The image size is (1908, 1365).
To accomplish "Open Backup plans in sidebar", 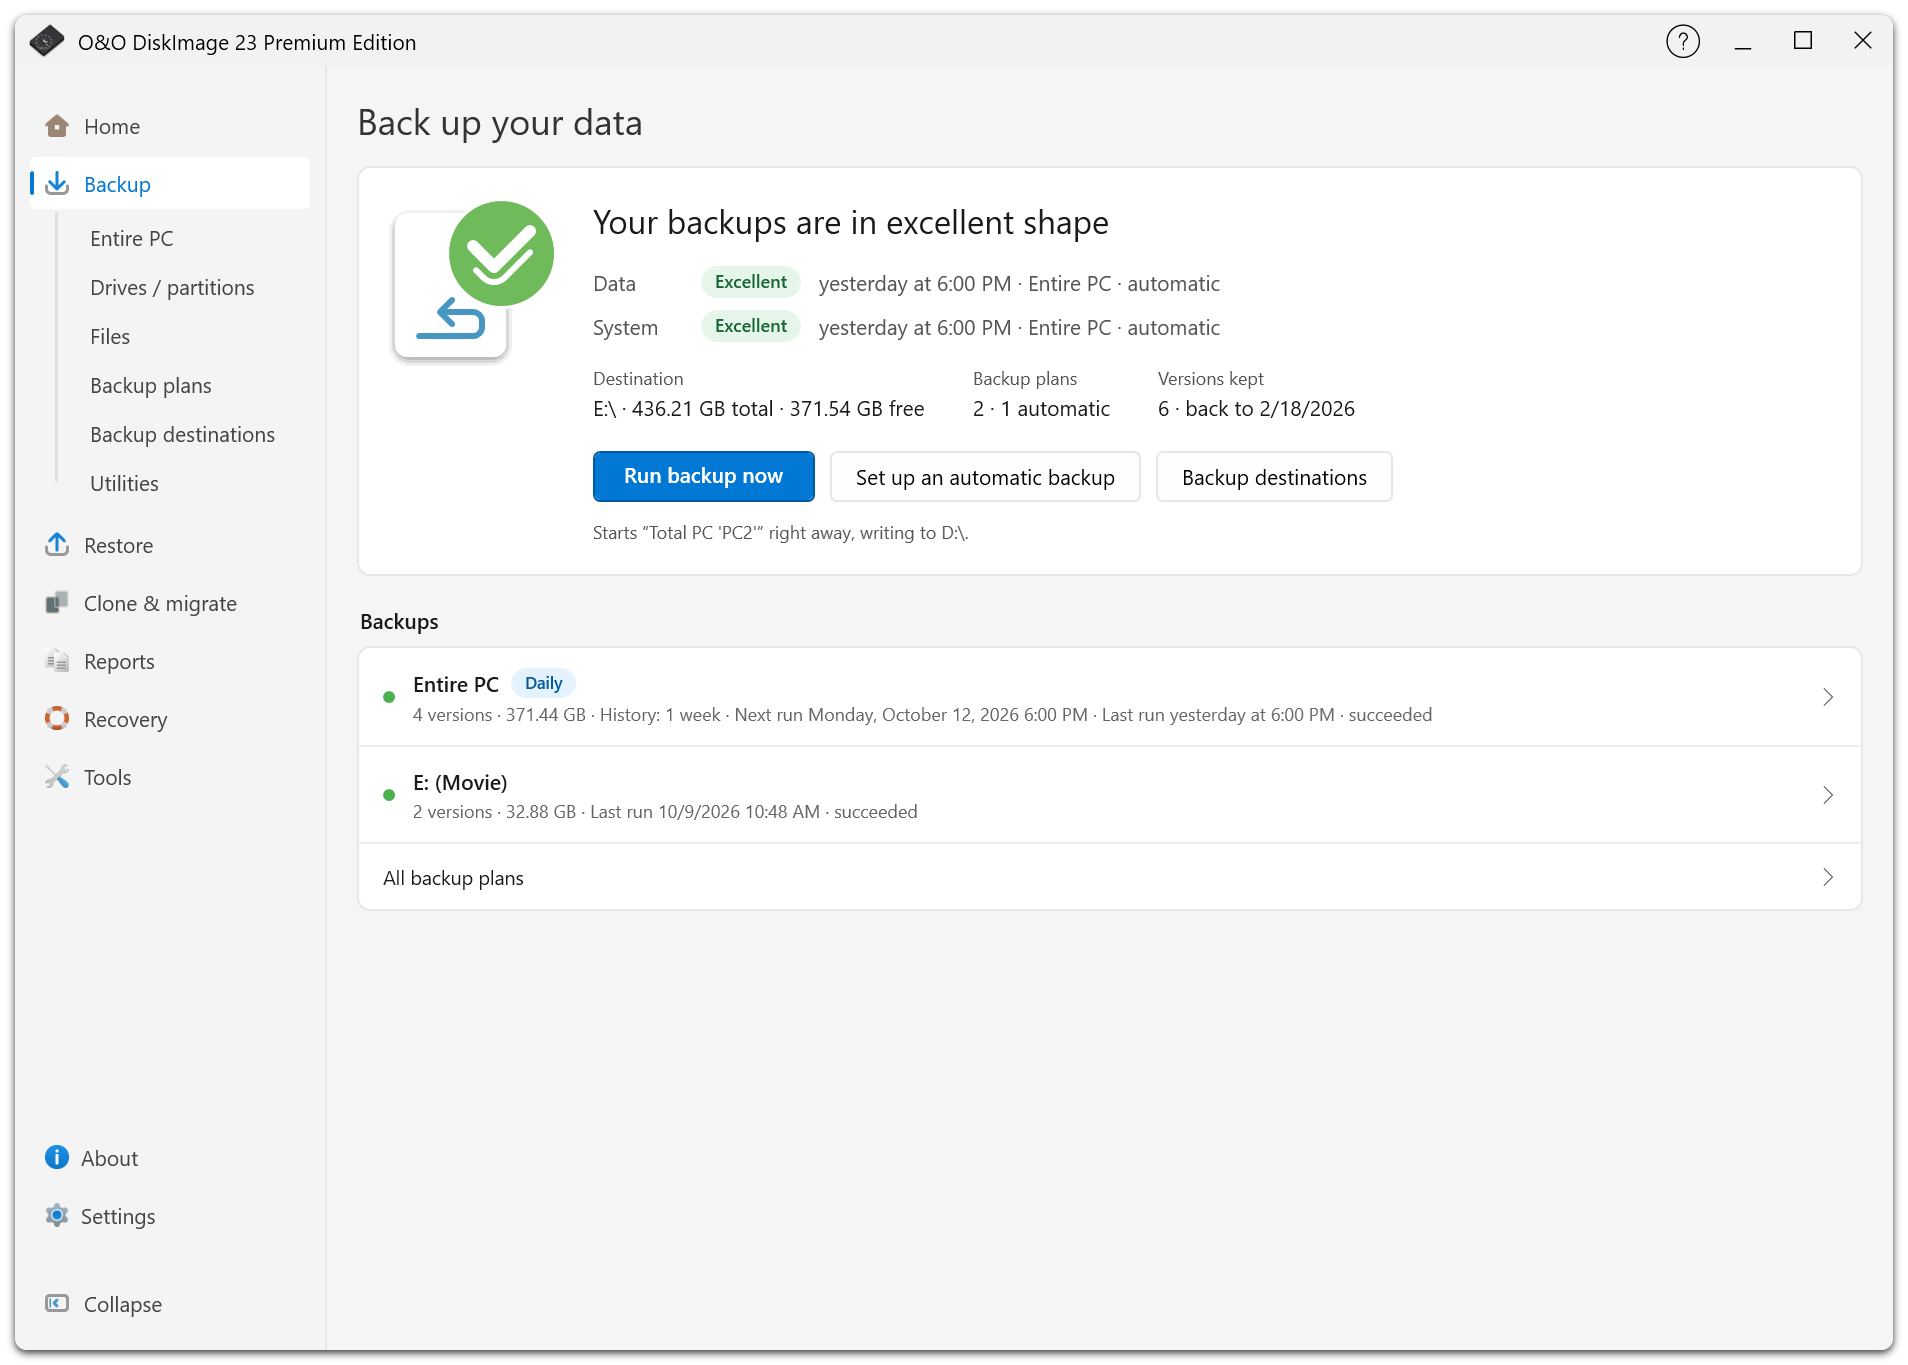I will pyautogui.click(x=151, y=385).
